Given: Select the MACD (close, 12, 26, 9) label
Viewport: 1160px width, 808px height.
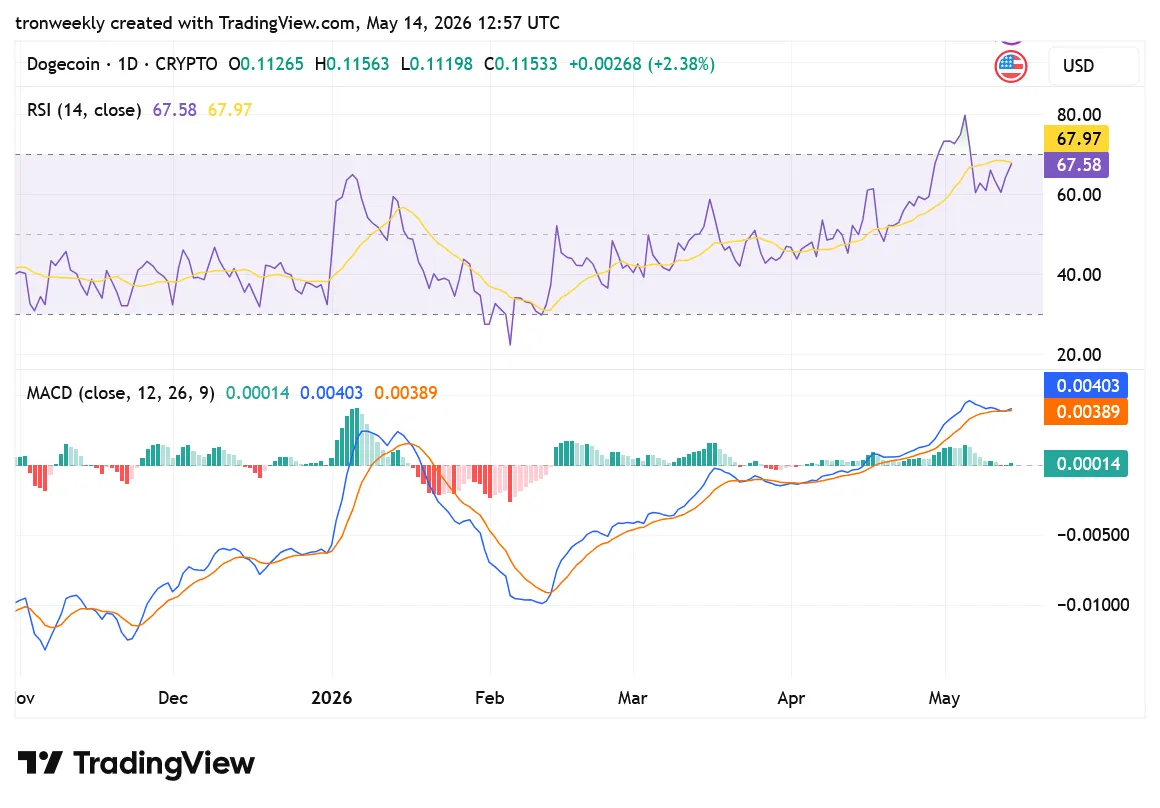Looking at the screenshot, I should 121,393.
